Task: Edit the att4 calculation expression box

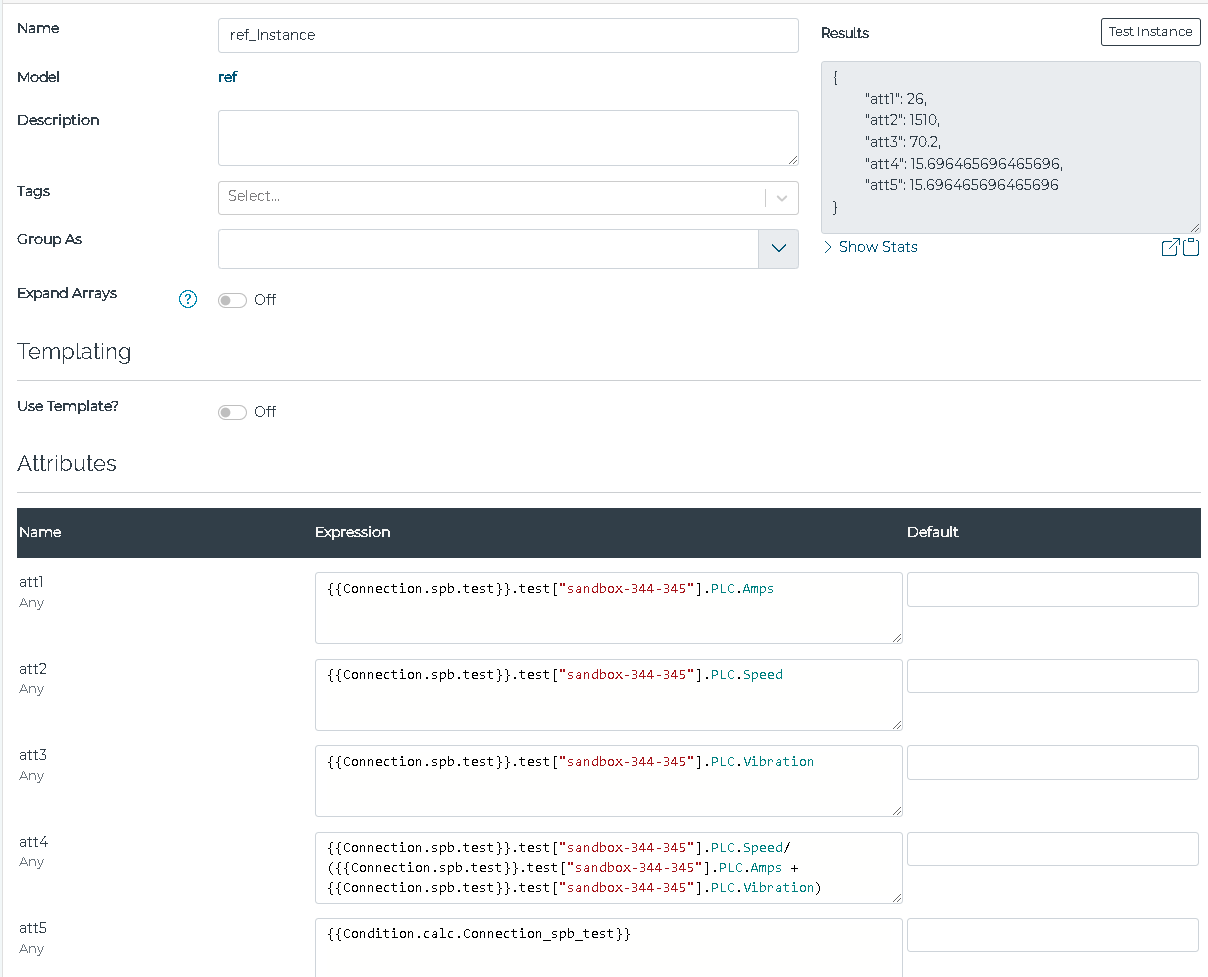Action: tap(608, 867)
